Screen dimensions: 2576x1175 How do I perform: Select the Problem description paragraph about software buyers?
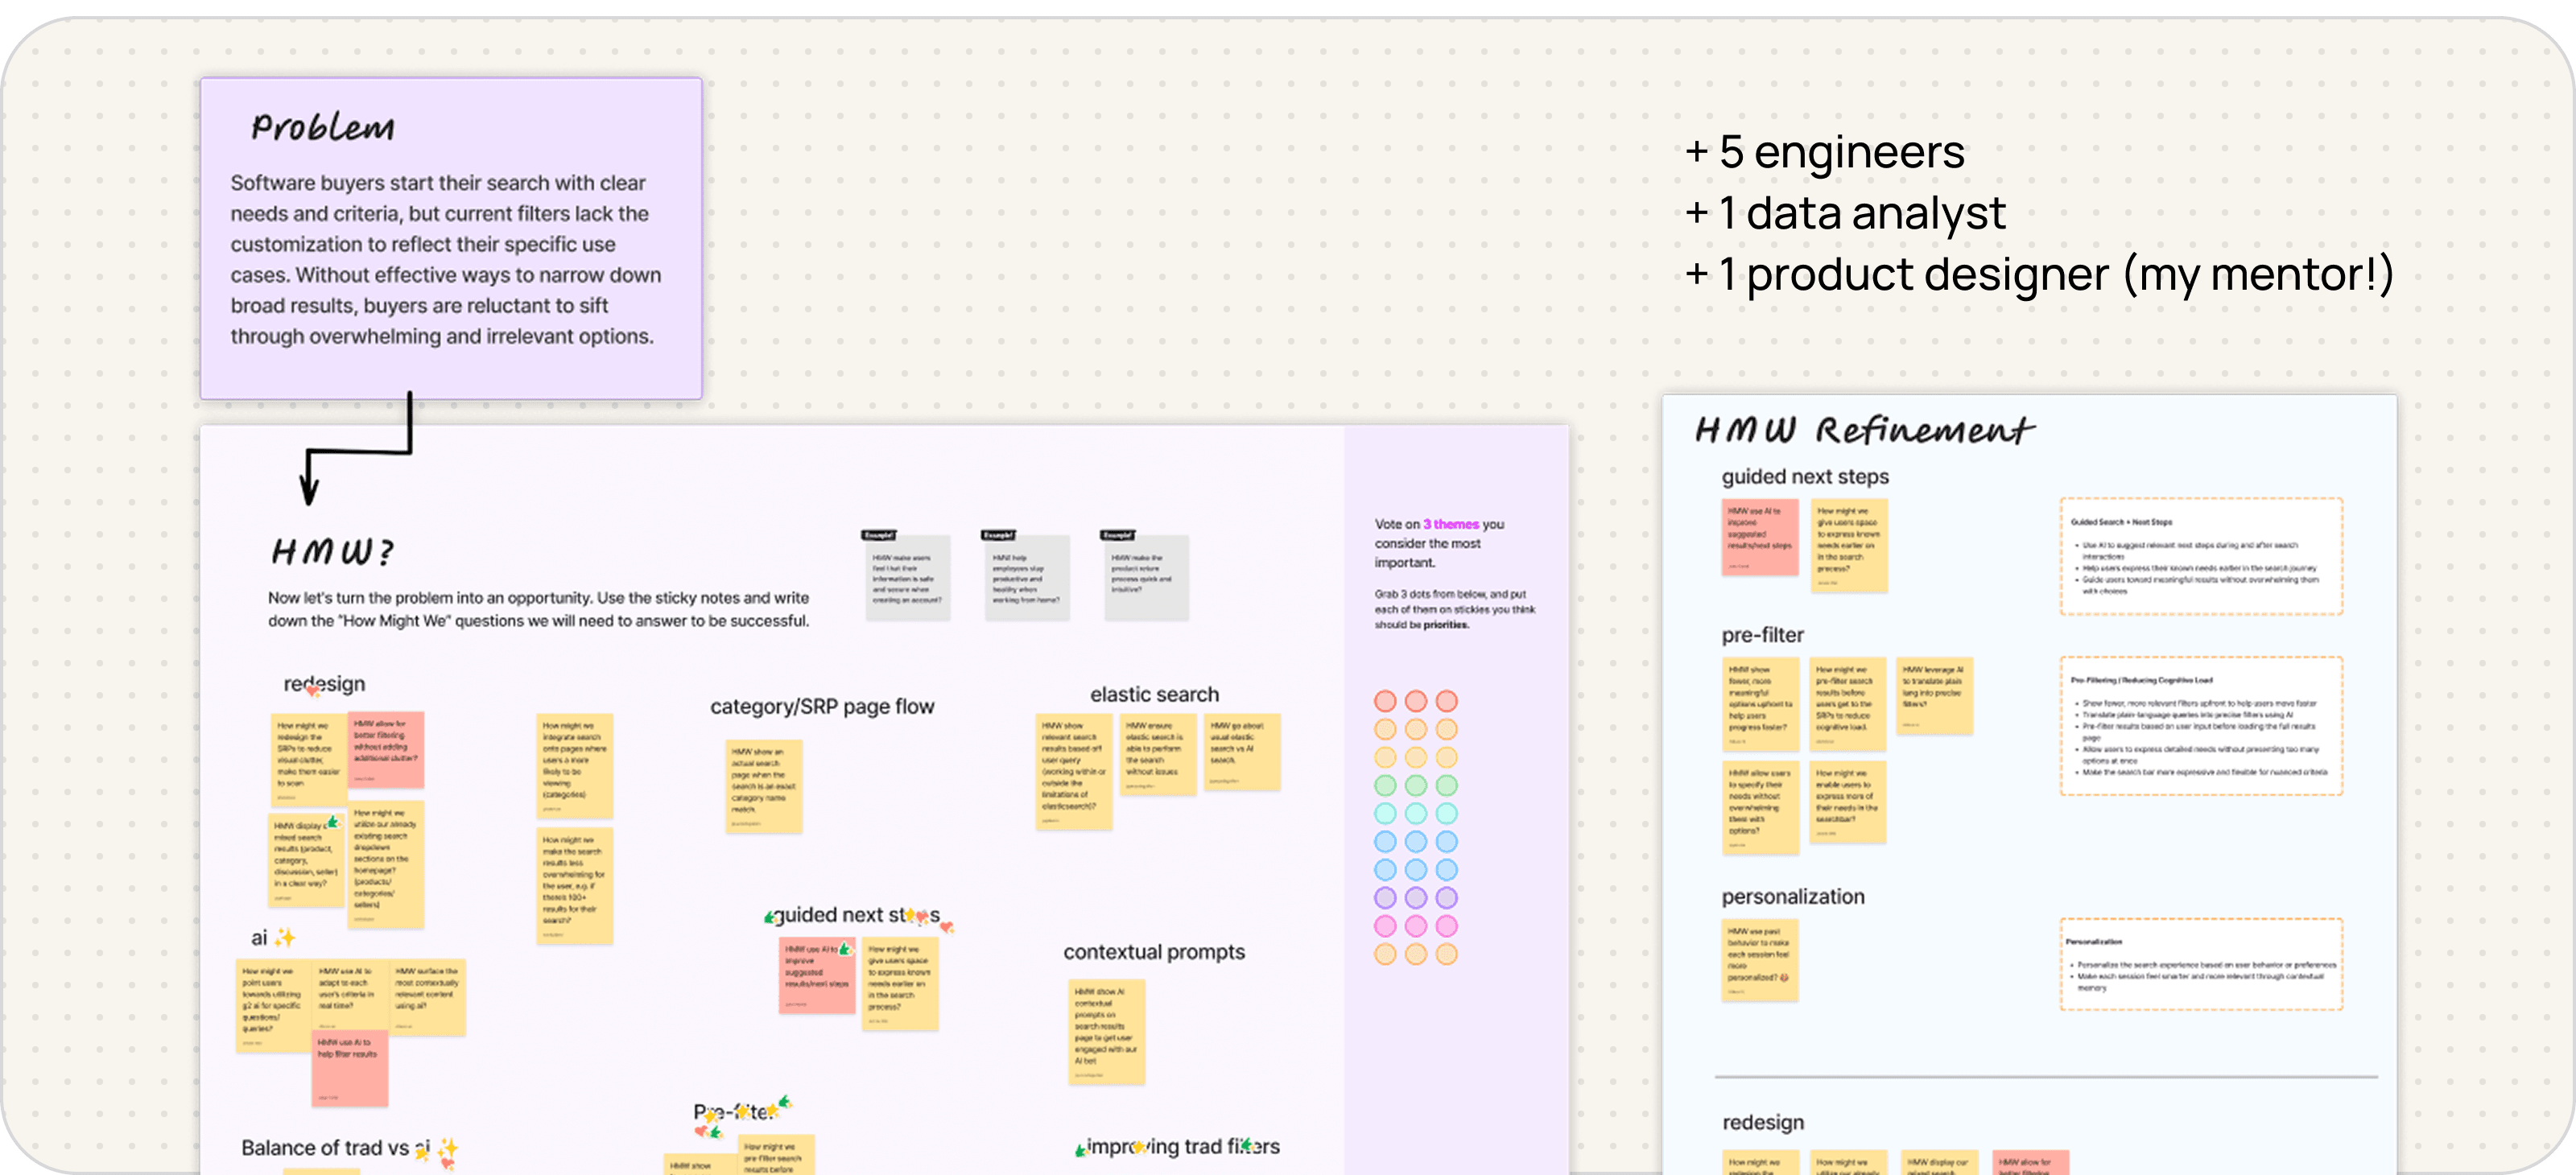tap(446, 259)
